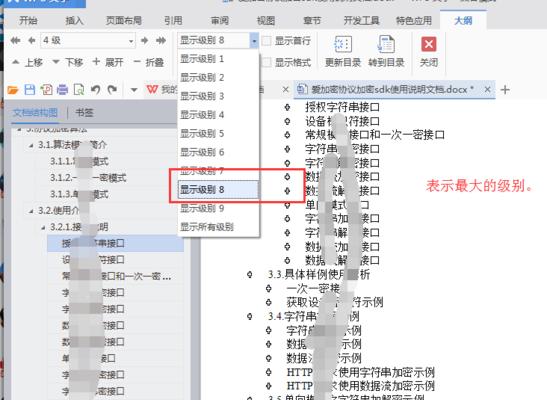The height and width of the screenshot is (400, 547).
Task: Click the open folder icon in quick toolbar
Action: 13,90
